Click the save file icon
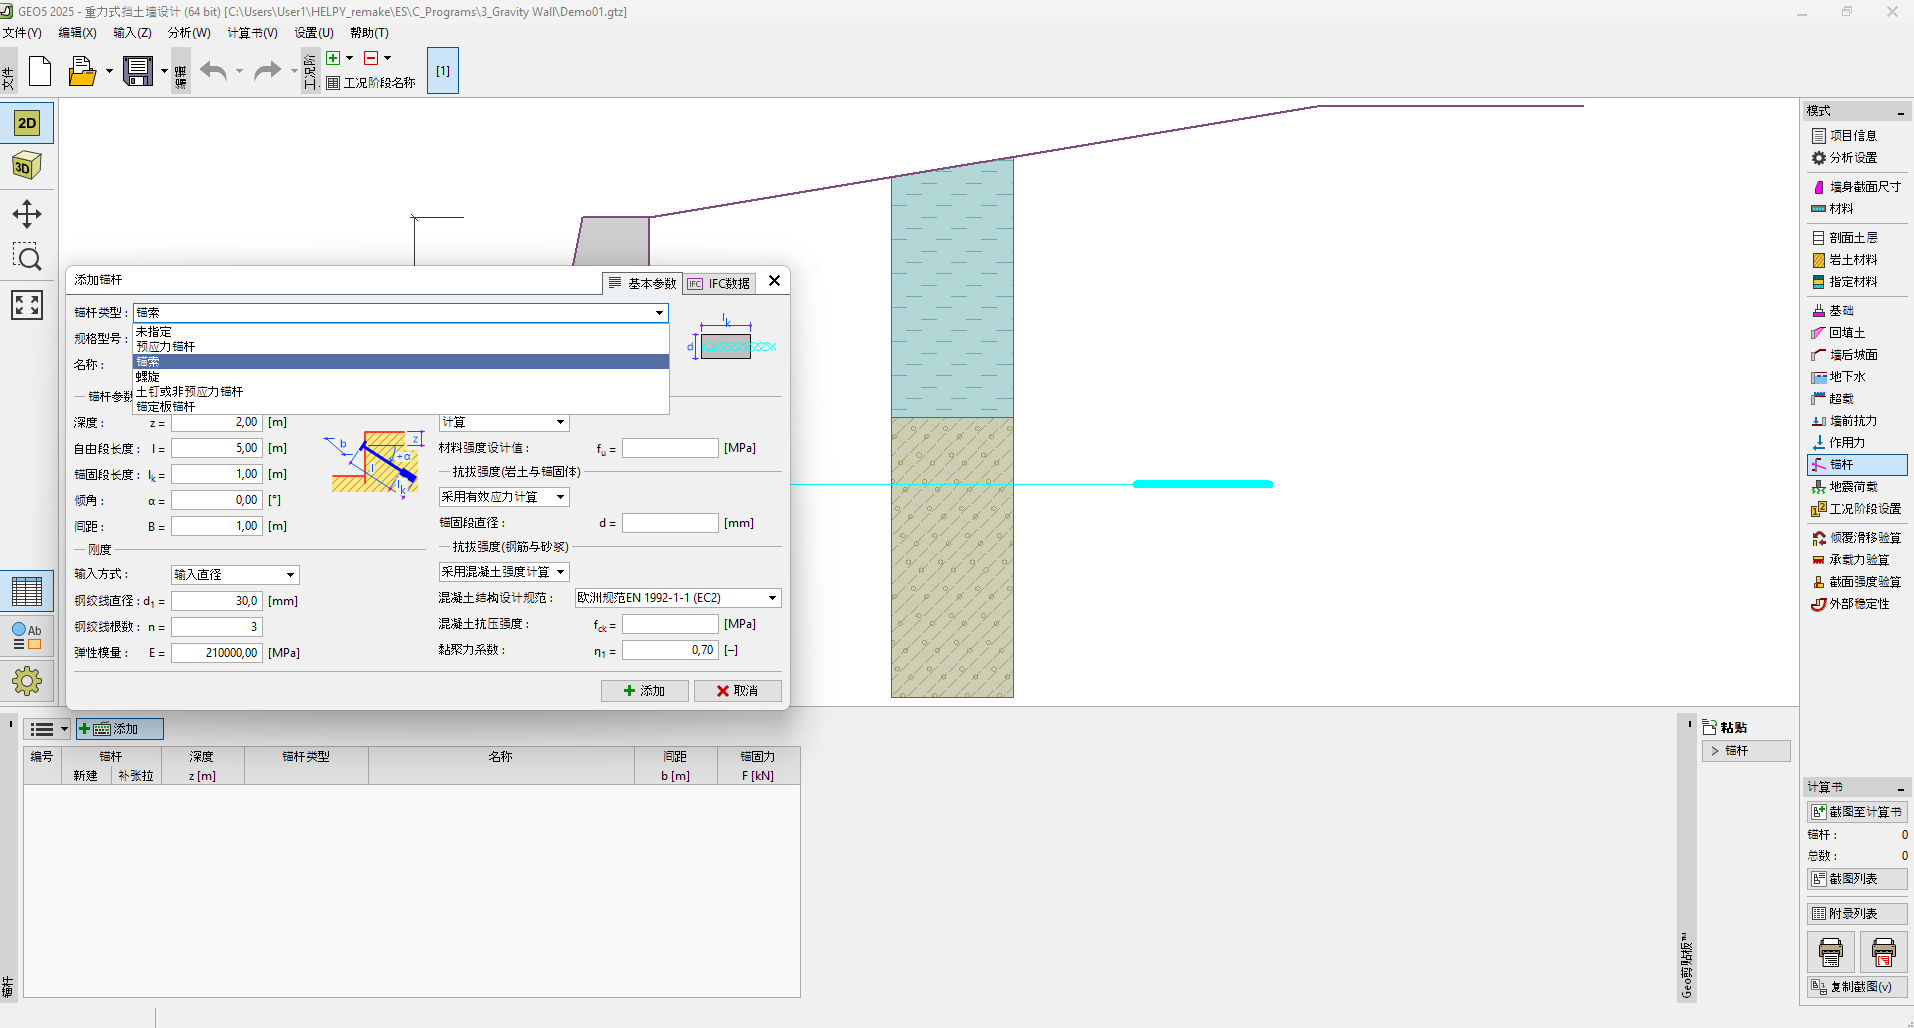This screenshot has width=1914, height=1028. 138,71
